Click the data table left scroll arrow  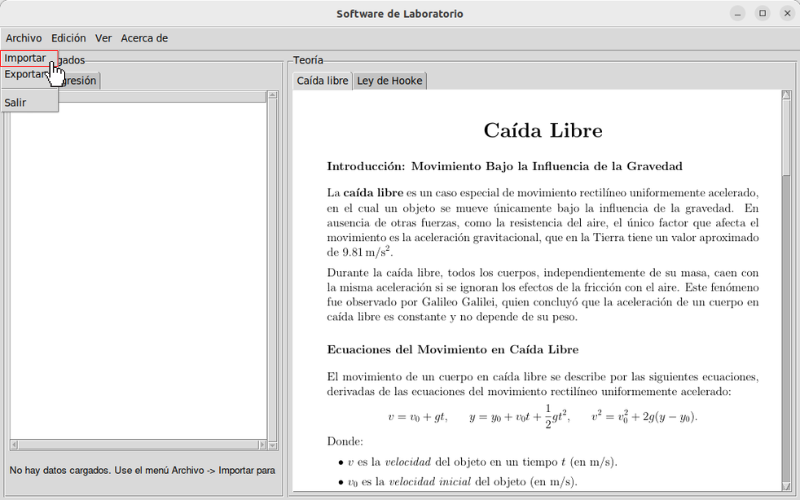click(x=14, y=445)
